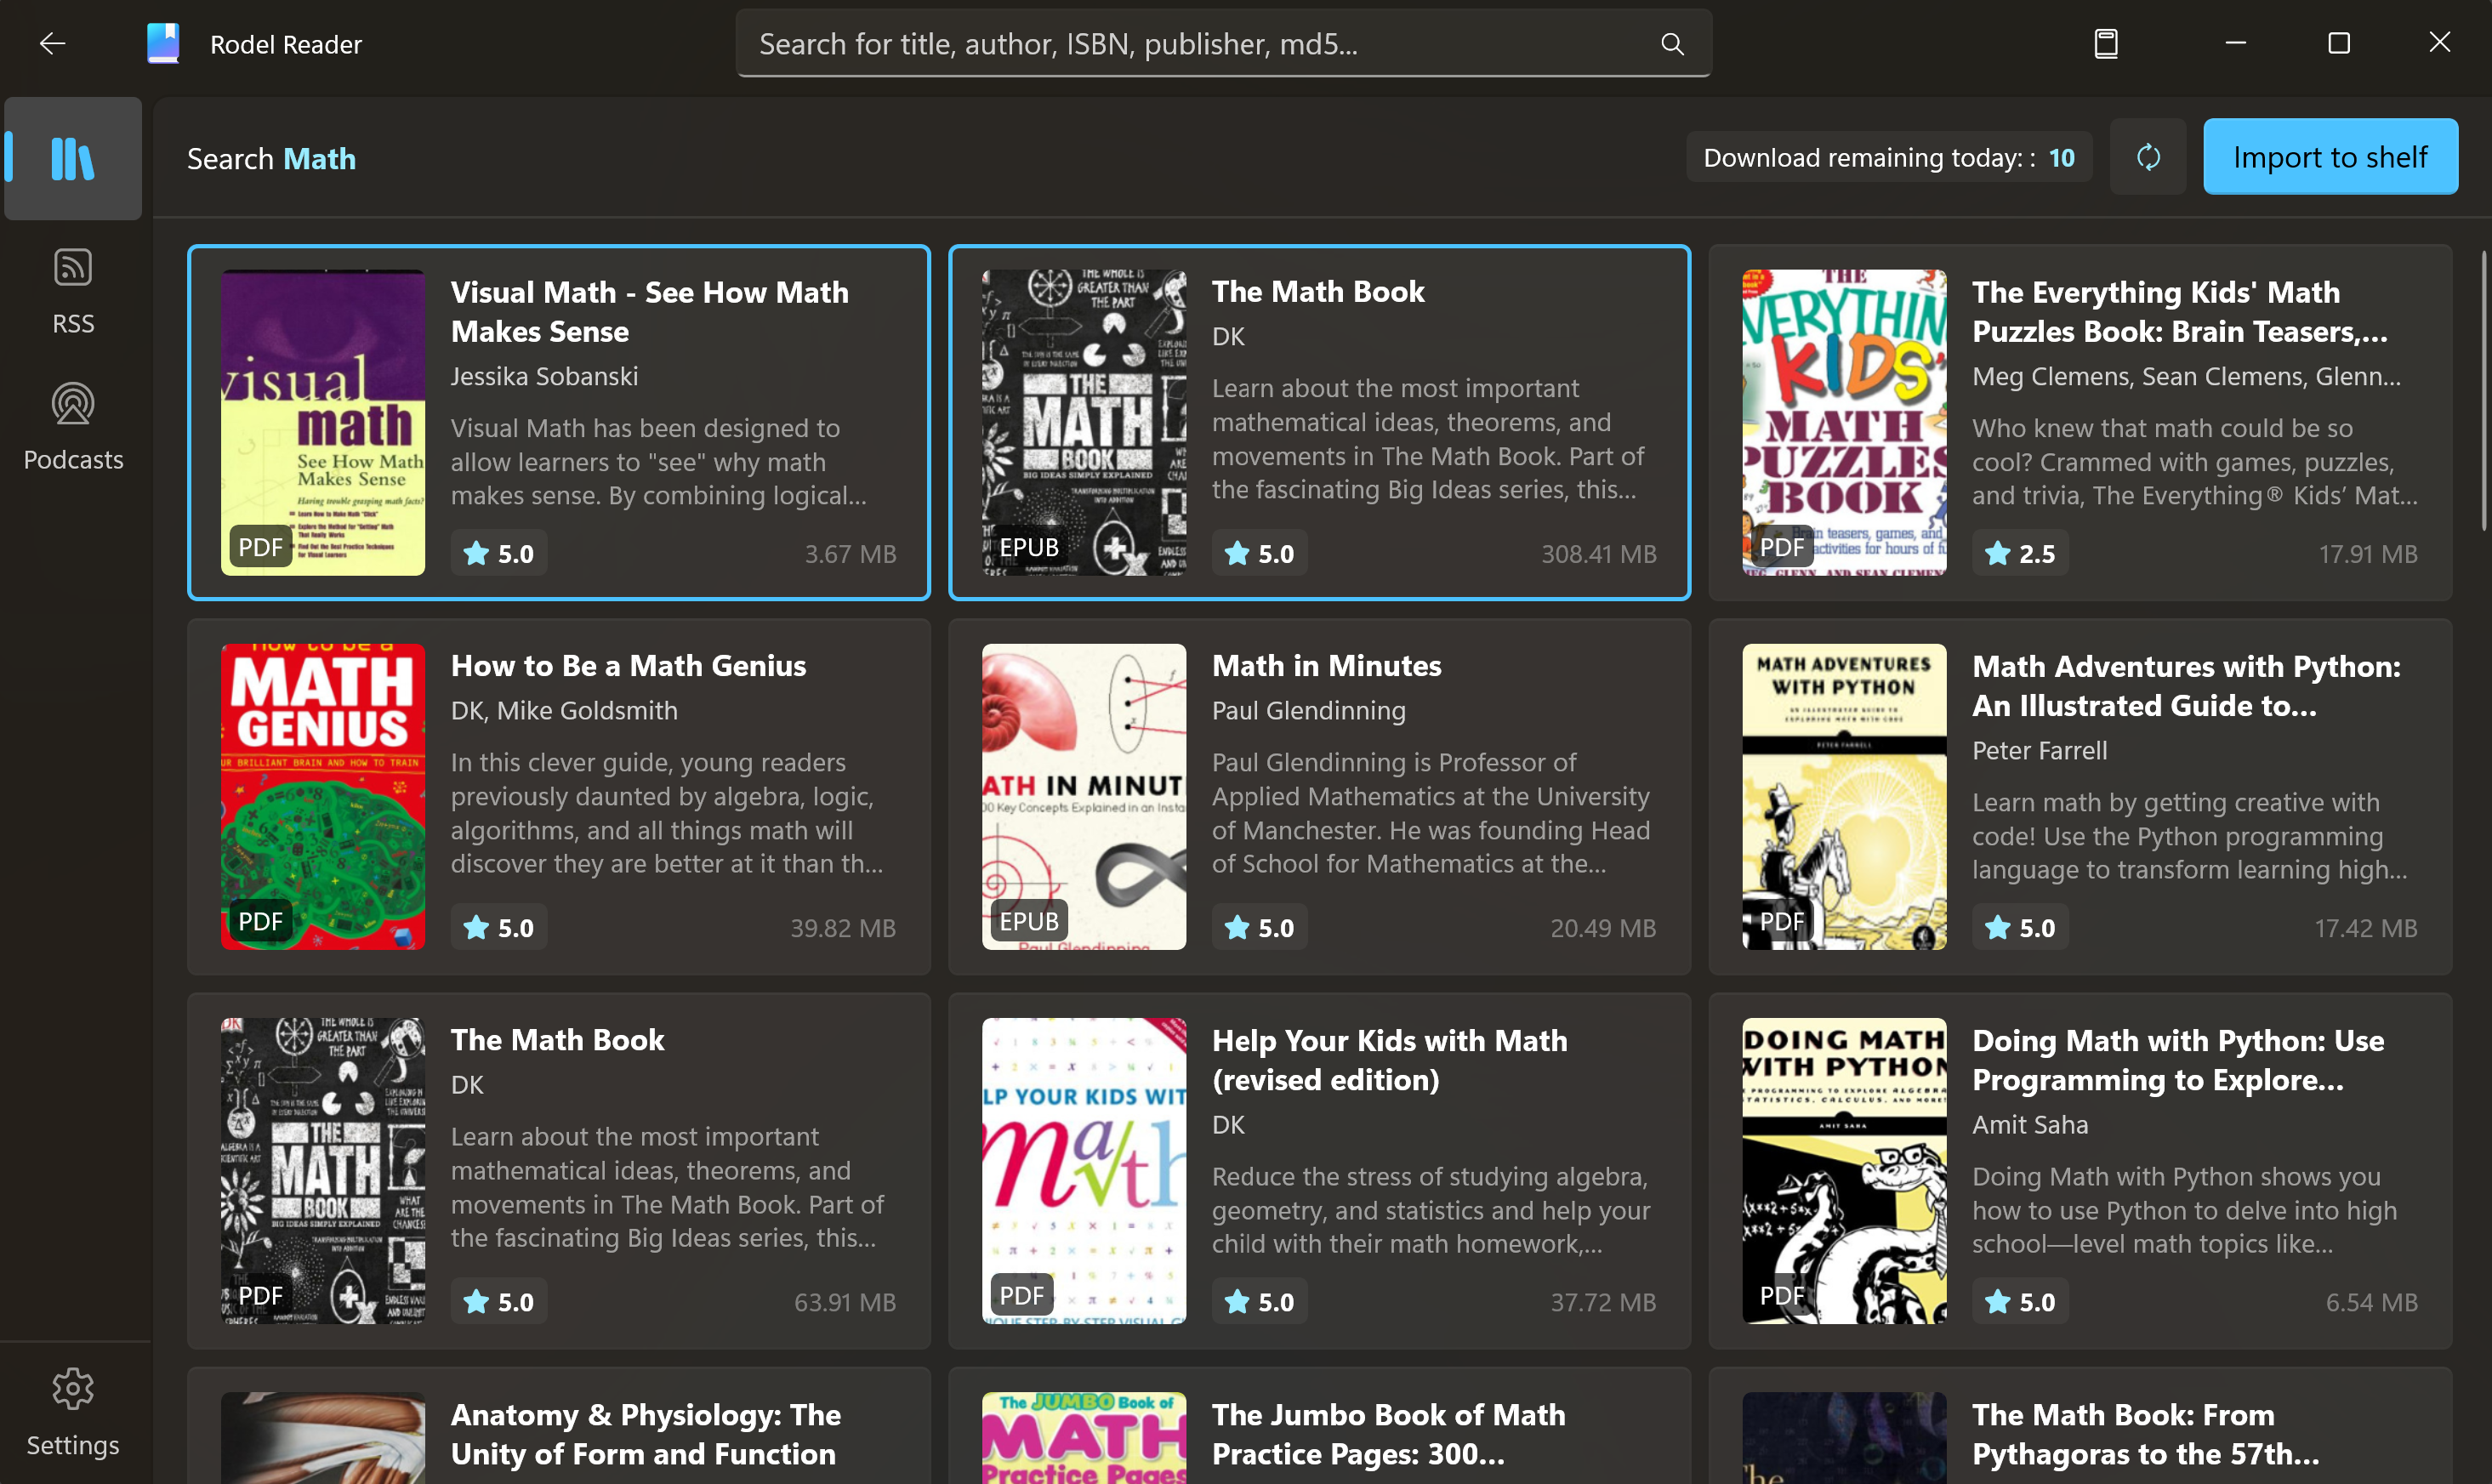Click title Math in Minutes

click(1326, 665)
